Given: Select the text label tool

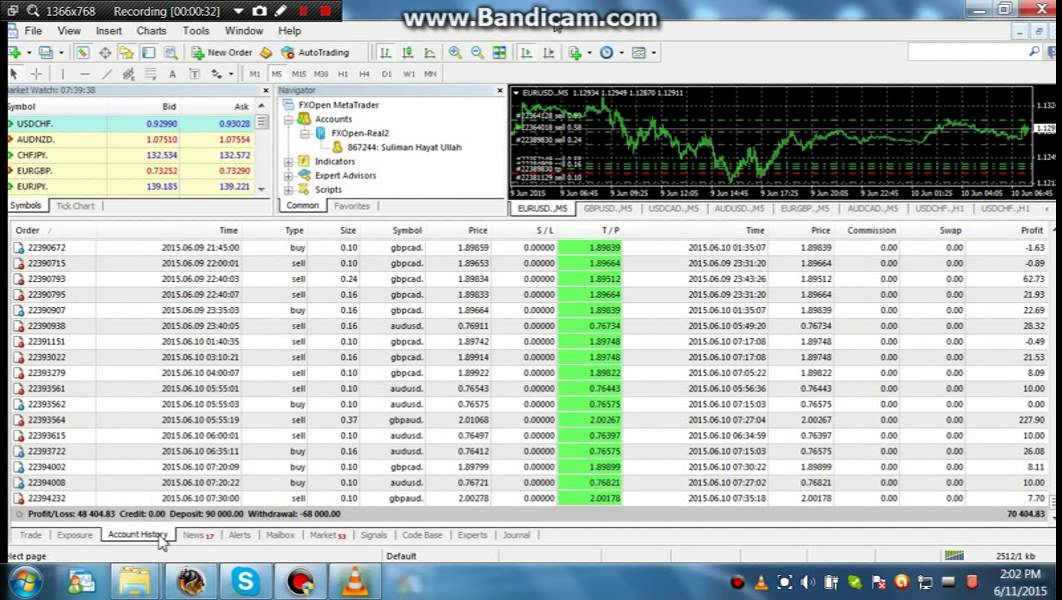Looking at the screenshot, I should [x=194, y=73].
